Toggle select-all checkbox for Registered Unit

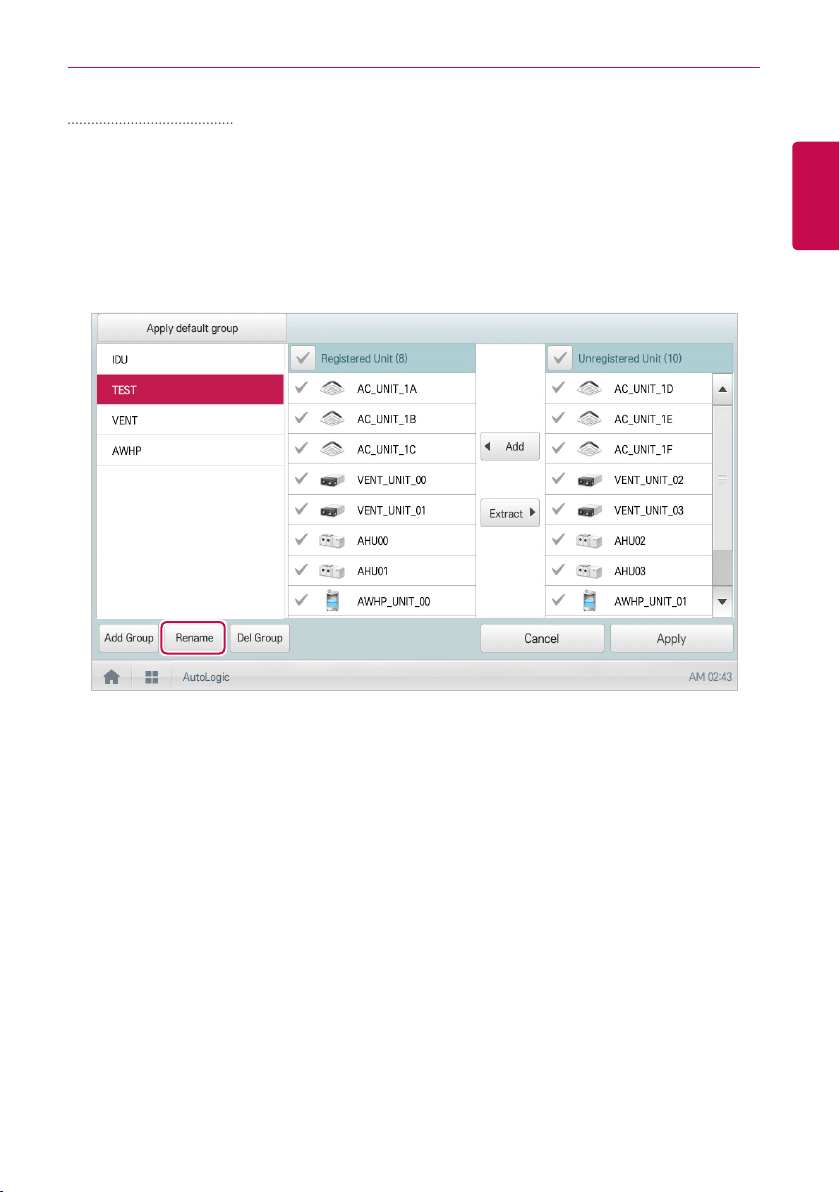(x=303, y=358)
